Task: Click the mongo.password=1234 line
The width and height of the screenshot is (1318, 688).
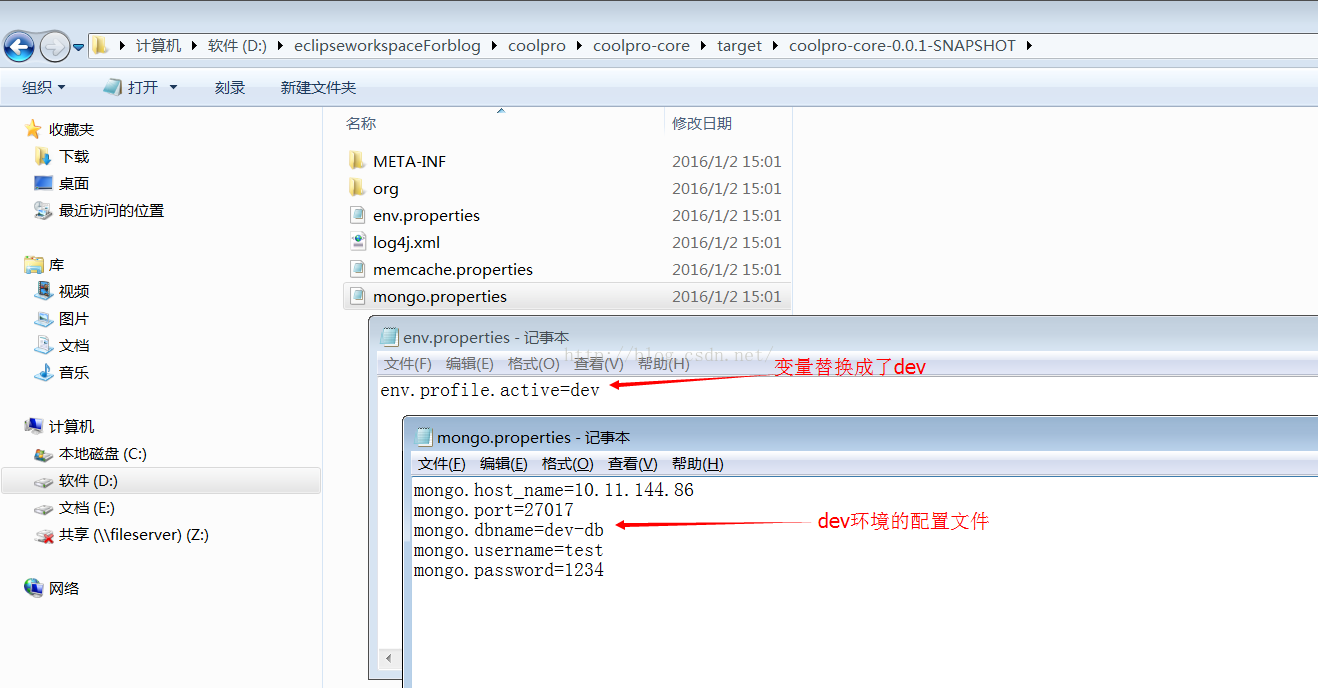Action: [509, 570]
